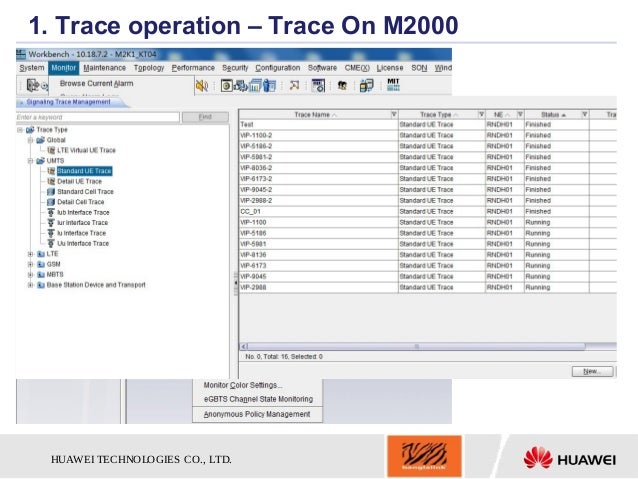Click icon beside Uu Interface Trace
This screenshot has width=638, height=479.
pos(51,243)
